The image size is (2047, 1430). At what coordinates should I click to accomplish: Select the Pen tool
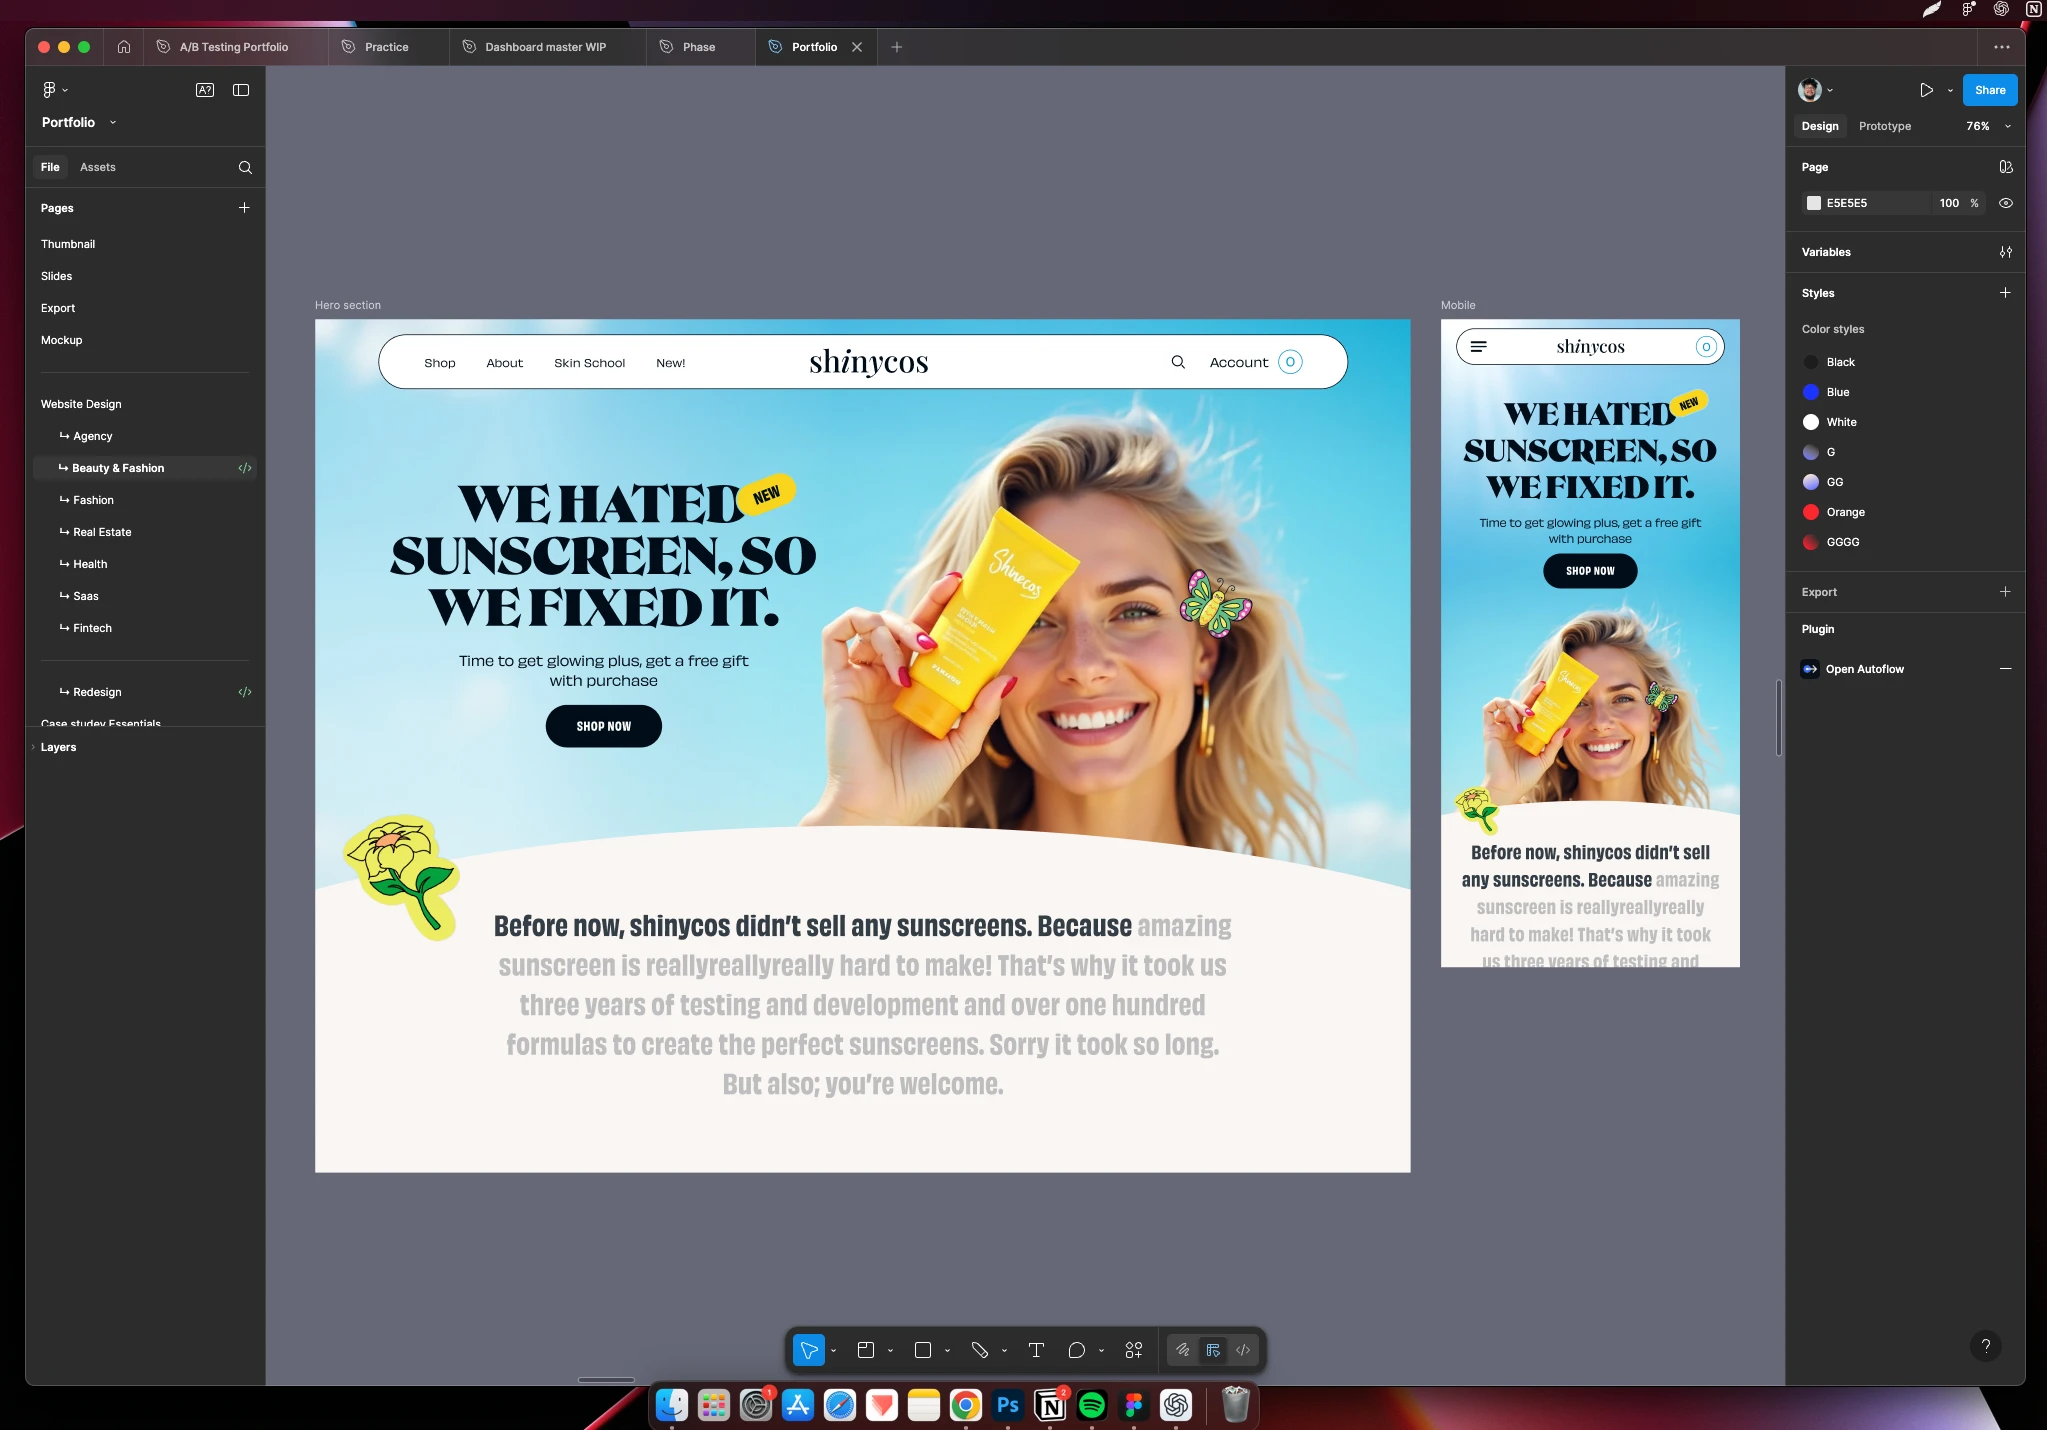[x=980, y=1350]
